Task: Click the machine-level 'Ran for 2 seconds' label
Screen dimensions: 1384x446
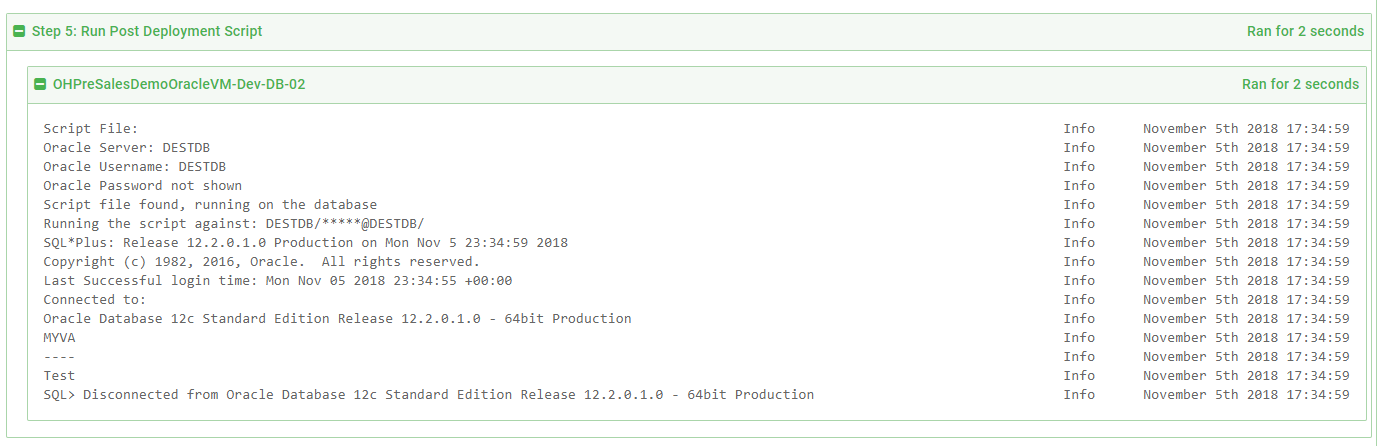Action: (x=1300, y=85)
